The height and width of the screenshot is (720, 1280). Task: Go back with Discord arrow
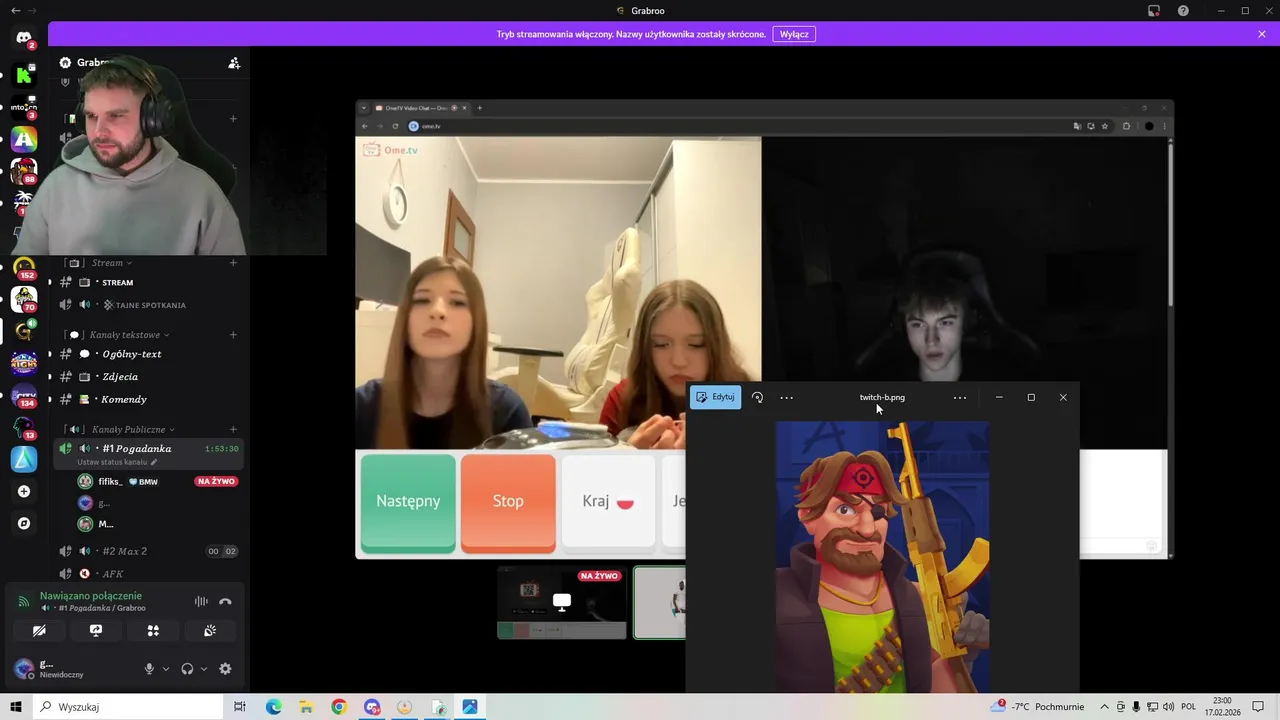(15, 11)
